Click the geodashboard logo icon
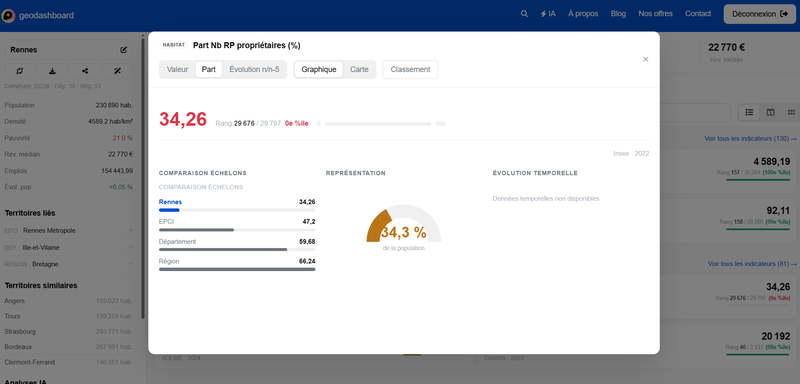Image resolution: width=800 pixels, height=384 pixels. tap(9, 15)
